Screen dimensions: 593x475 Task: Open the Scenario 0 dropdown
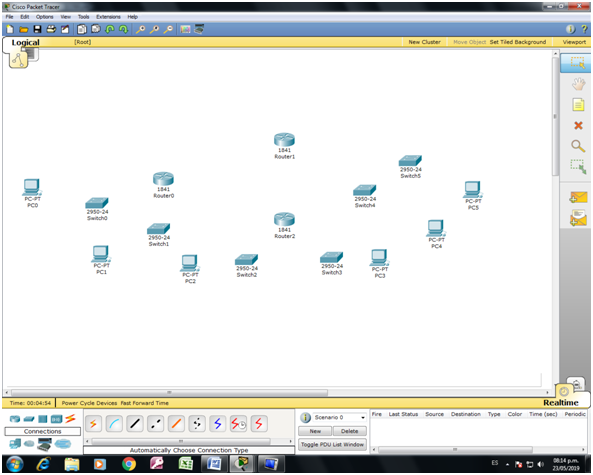pyautogui.click(x=339, y=417)
